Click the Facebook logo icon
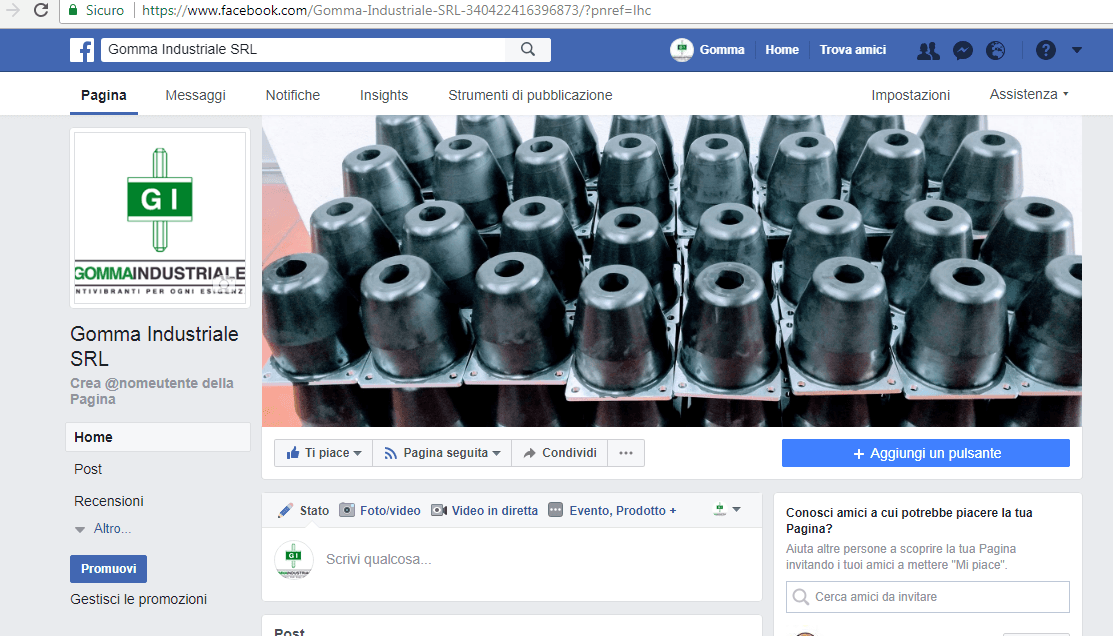 82,50
